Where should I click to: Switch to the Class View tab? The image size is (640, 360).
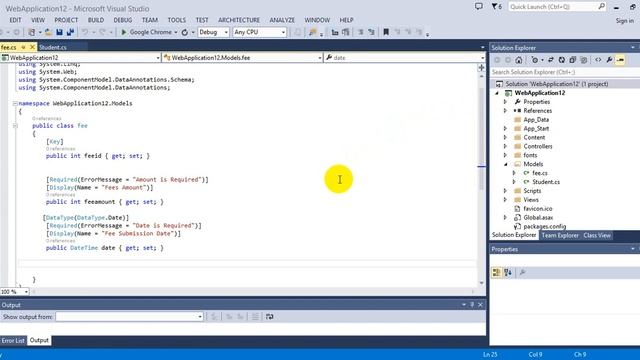(597, 236)
